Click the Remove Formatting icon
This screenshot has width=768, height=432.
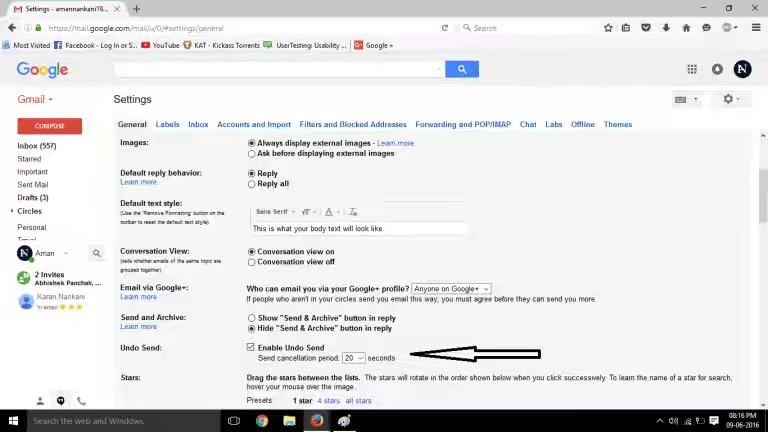(353, 212)
